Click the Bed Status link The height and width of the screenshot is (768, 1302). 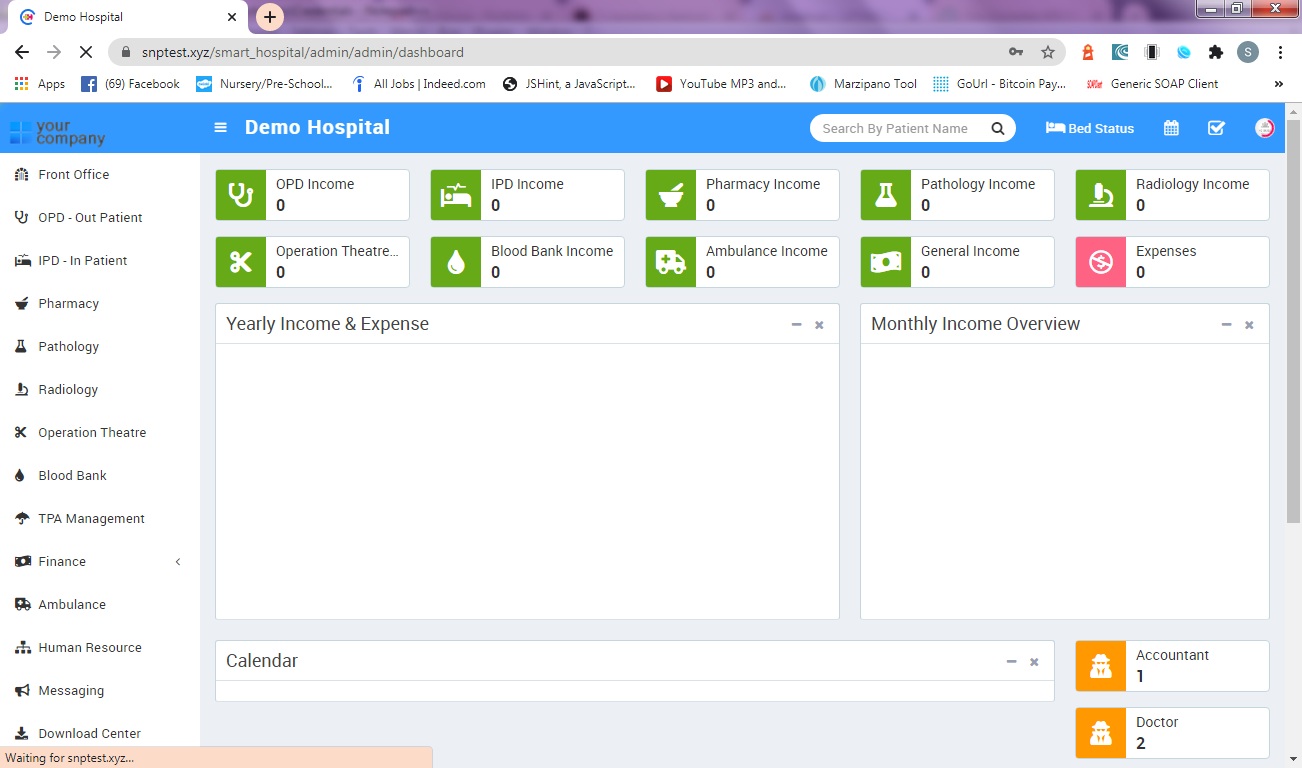[x=1090, y=128]
